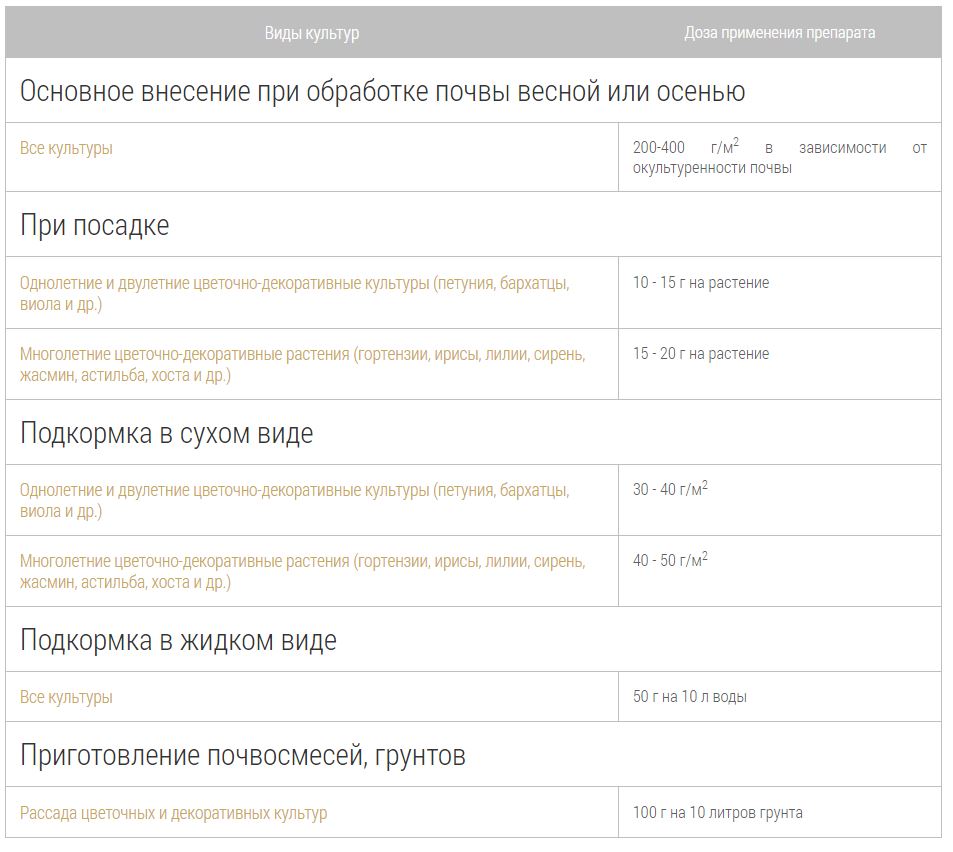Click "Все культуры" under Подкормка в жидком виде
953x852 pixels.
(x=66, y=697)
